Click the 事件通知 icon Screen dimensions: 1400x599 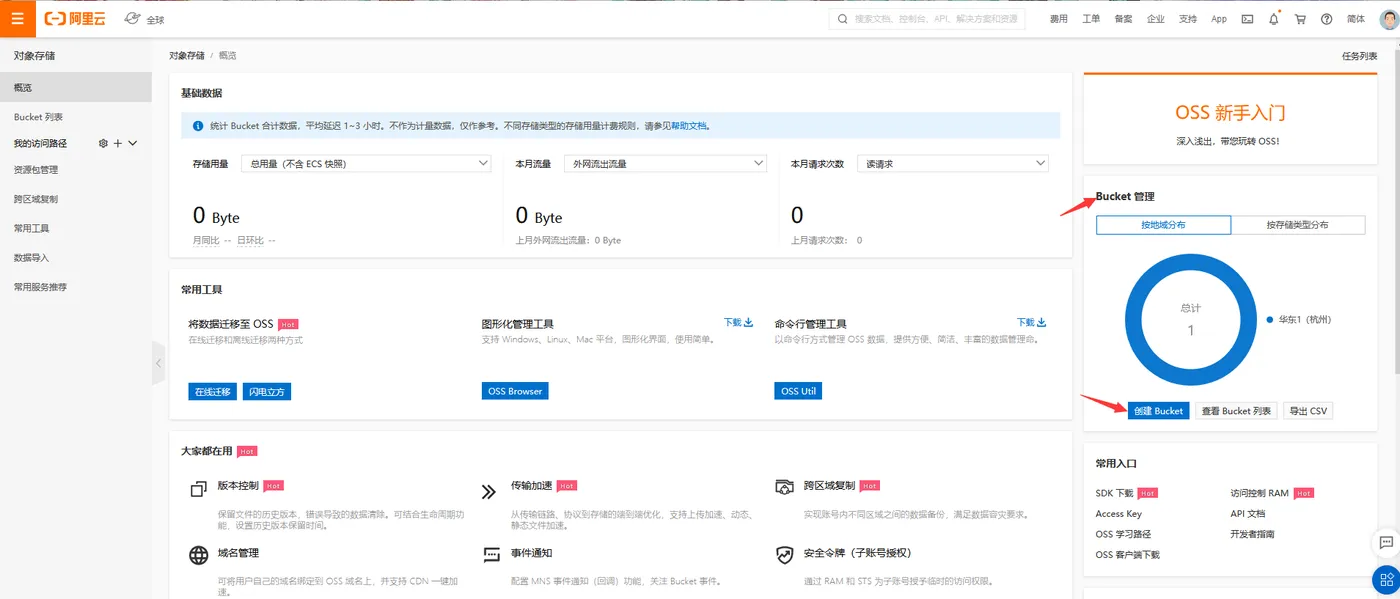491,555
